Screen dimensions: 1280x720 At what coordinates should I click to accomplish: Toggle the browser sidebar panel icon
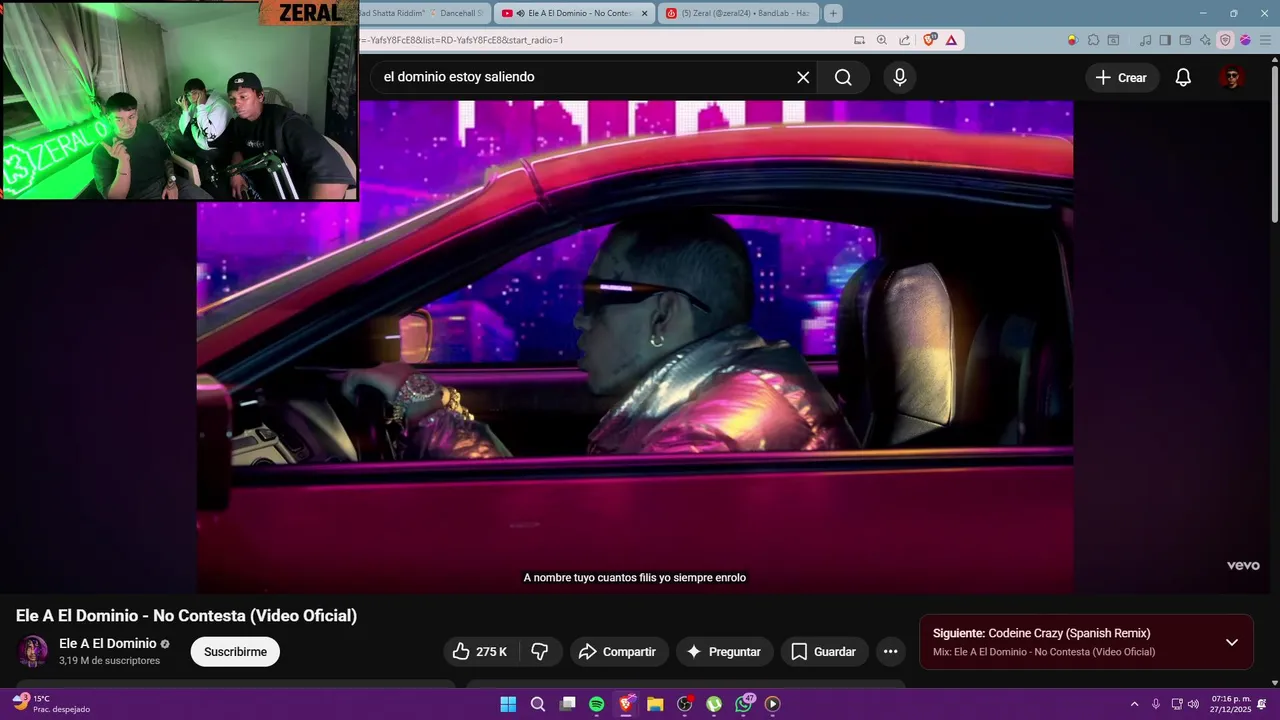point(1165,40)
